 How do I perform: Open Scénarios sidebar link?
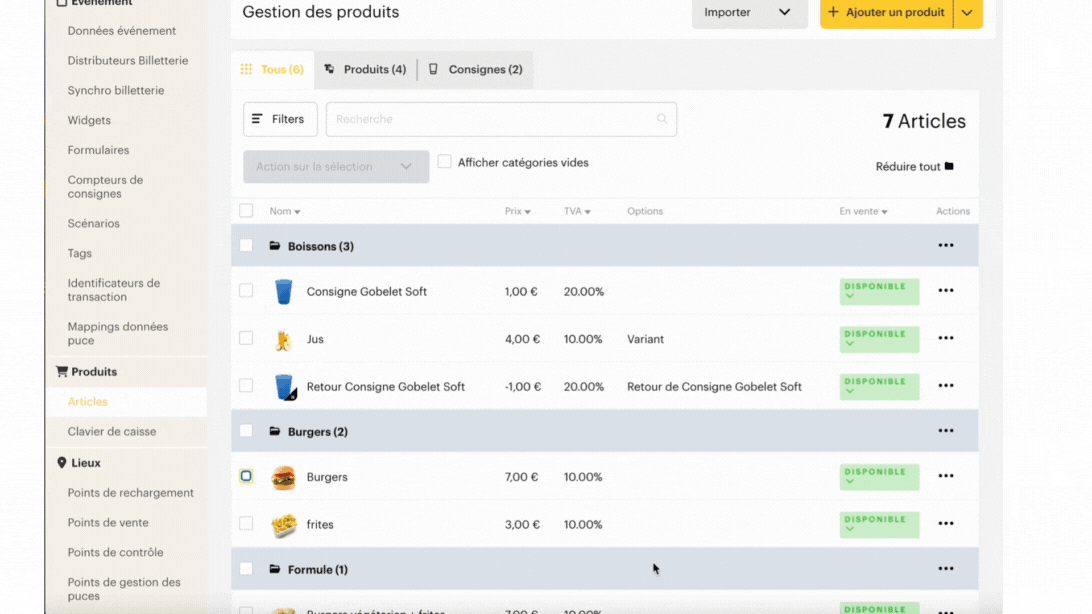(93, 223)
